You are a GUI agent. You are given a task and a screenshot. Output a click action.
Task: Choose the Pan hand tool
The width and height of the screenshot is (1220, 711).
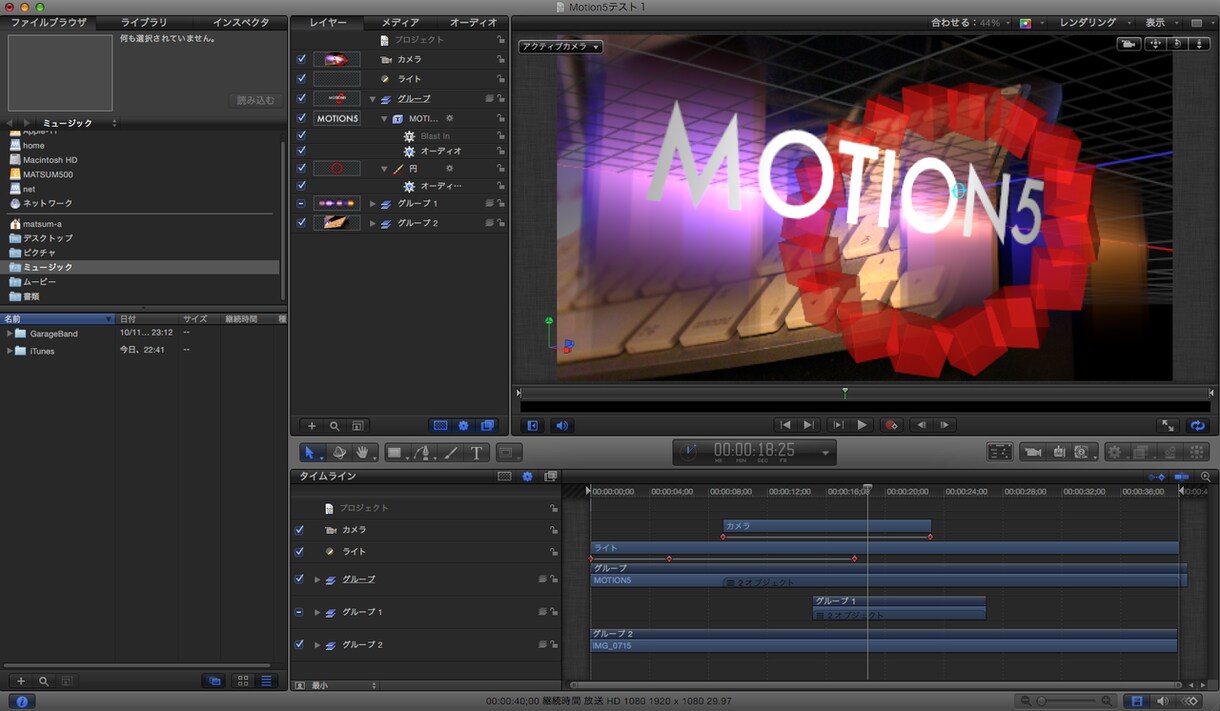coord(363,453)
